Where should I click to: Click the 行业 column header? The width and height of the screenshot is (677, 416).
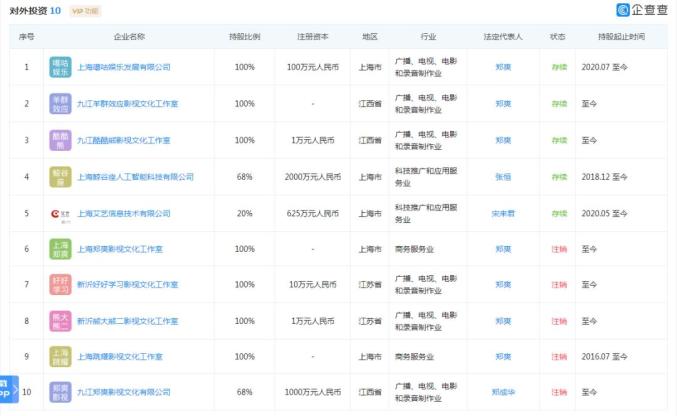pyautogui.click(x=428, y=37)
